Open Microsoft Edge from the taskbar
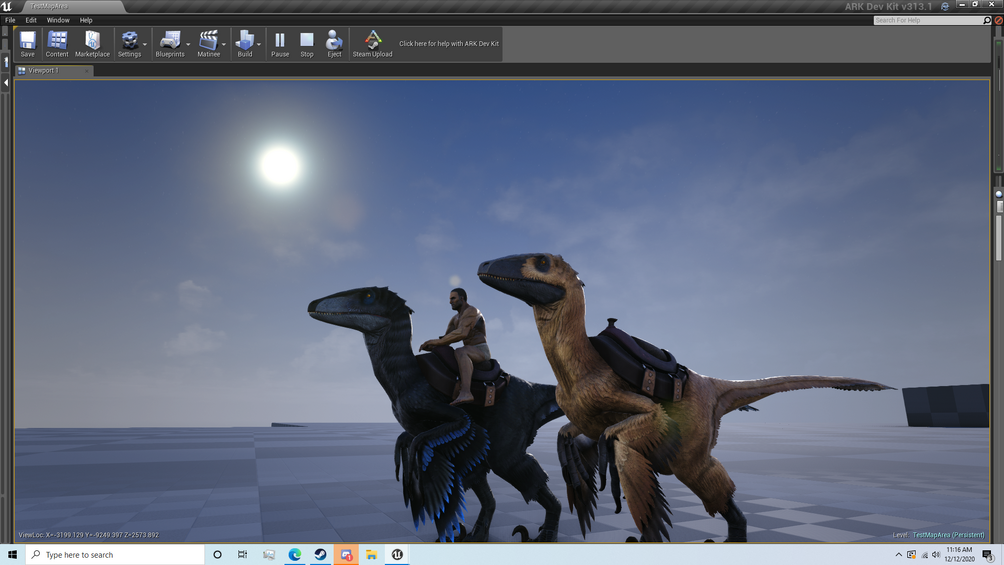Viewport: 1004px width, 565px height. 295,555
